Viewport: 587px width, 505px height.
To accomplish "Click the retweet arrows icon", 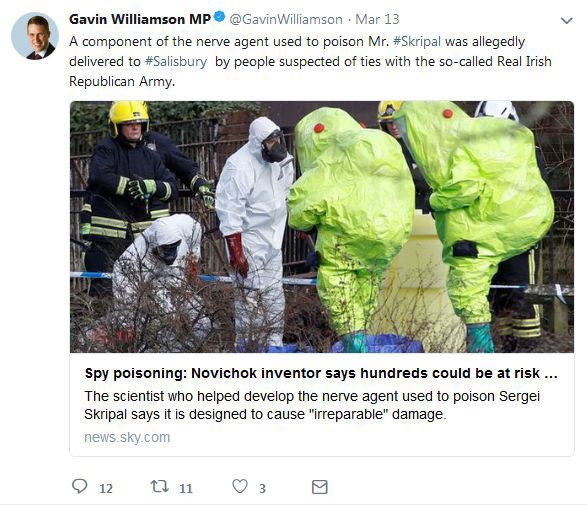I will coord(159,486).
